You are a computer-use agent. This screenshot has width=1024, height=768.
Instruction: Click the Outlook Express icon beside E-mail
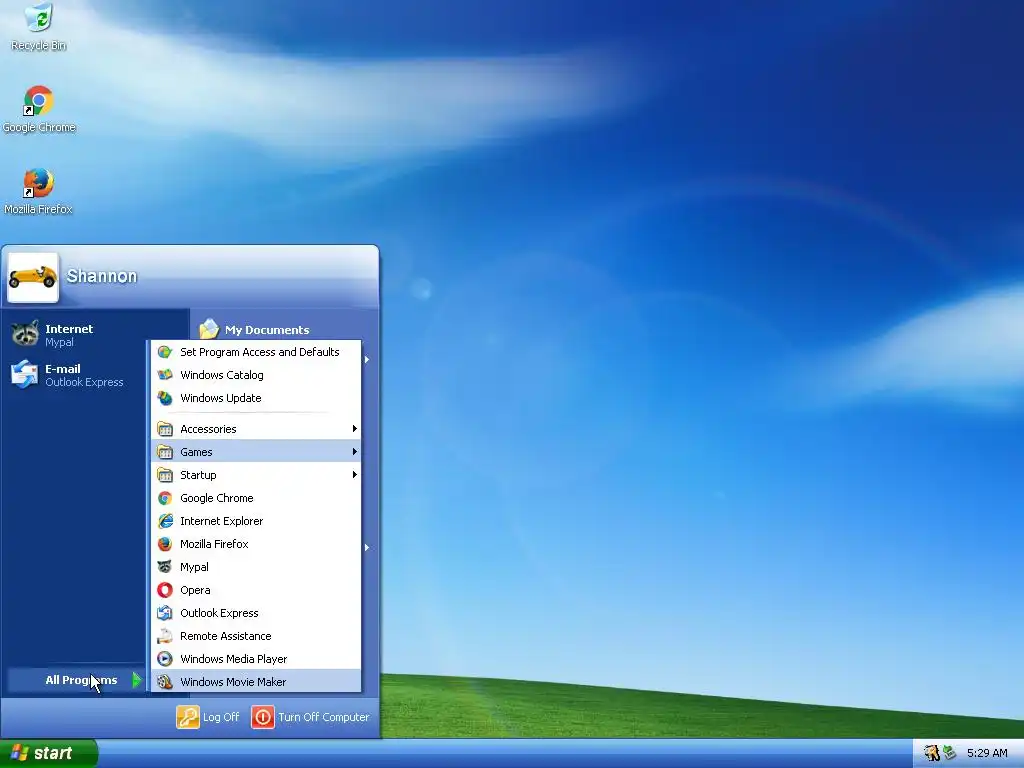coord(25,374)
